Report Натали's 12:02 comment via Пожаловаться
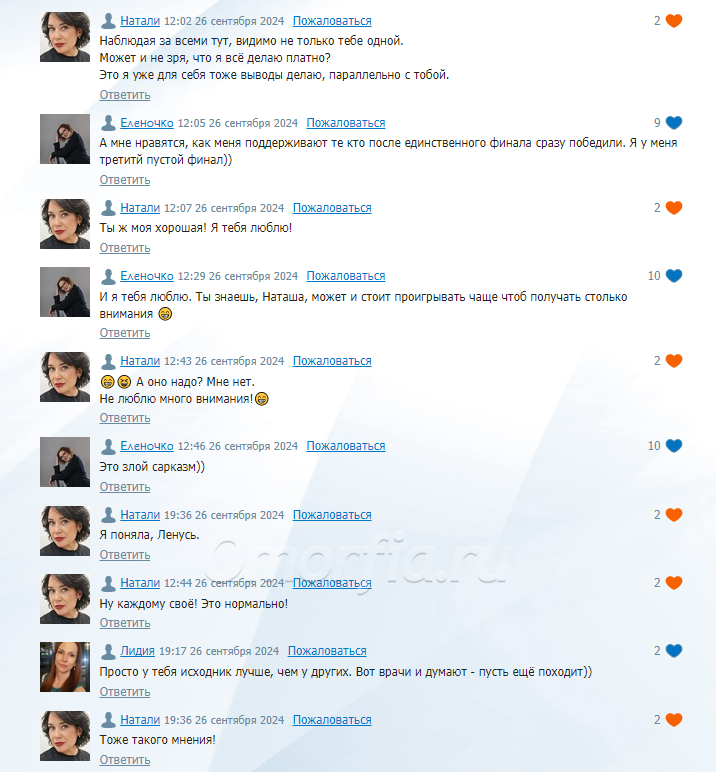 click(x=332, y=21)
